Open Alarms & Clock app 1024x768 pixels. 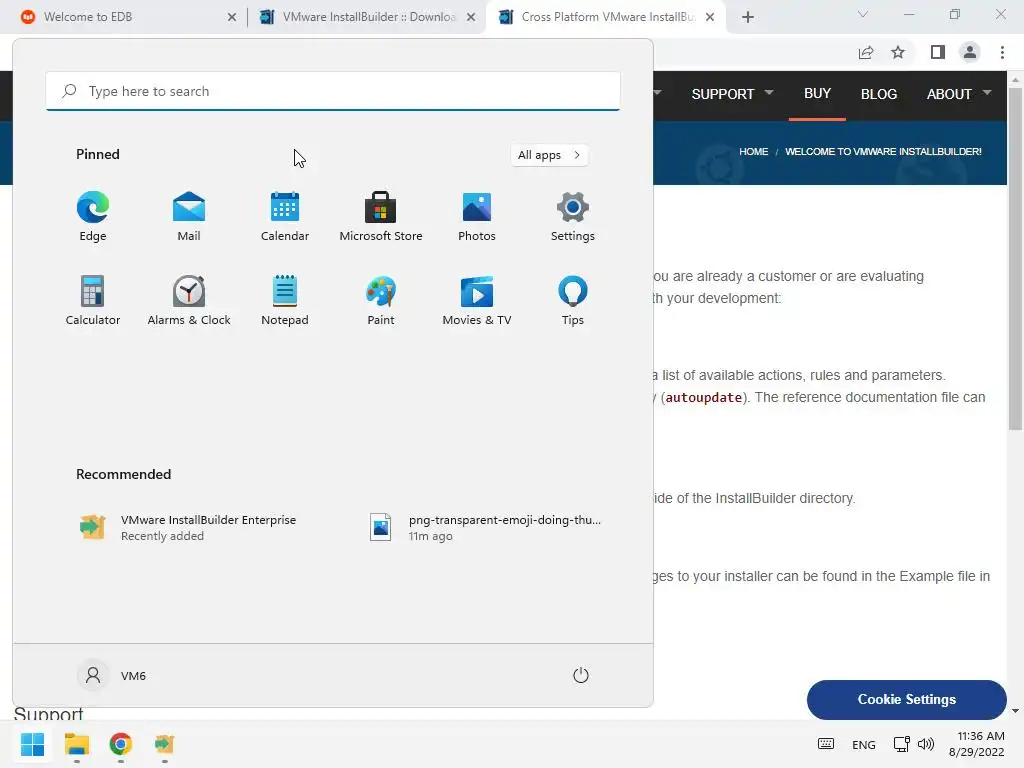click(189, 300)
